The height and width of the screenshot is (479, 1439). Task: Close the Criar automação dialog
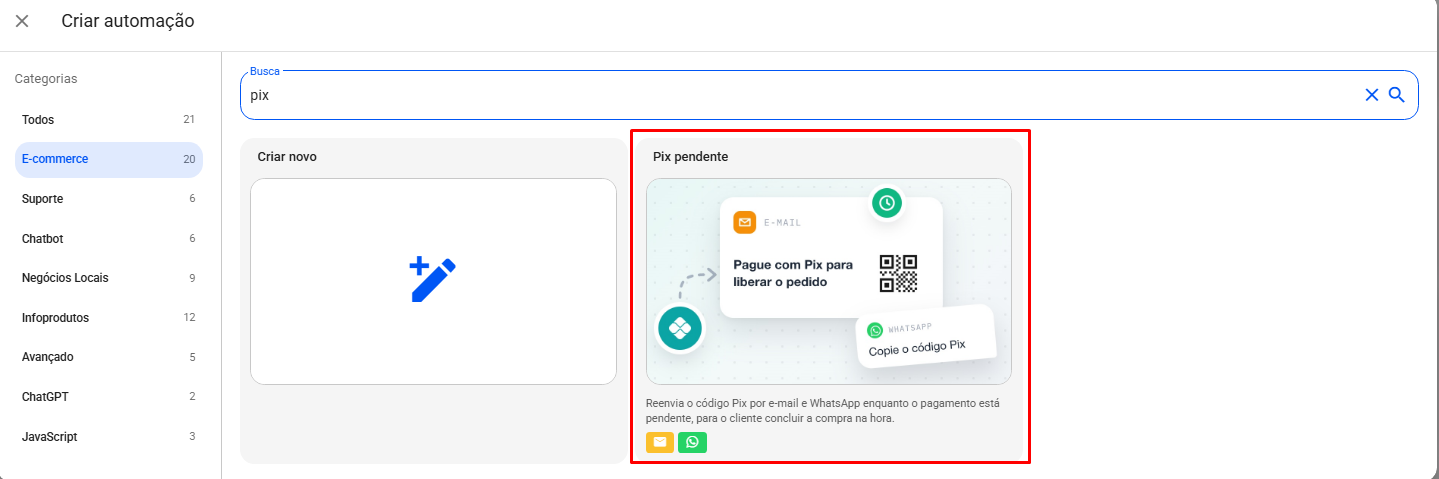[22, 21]
